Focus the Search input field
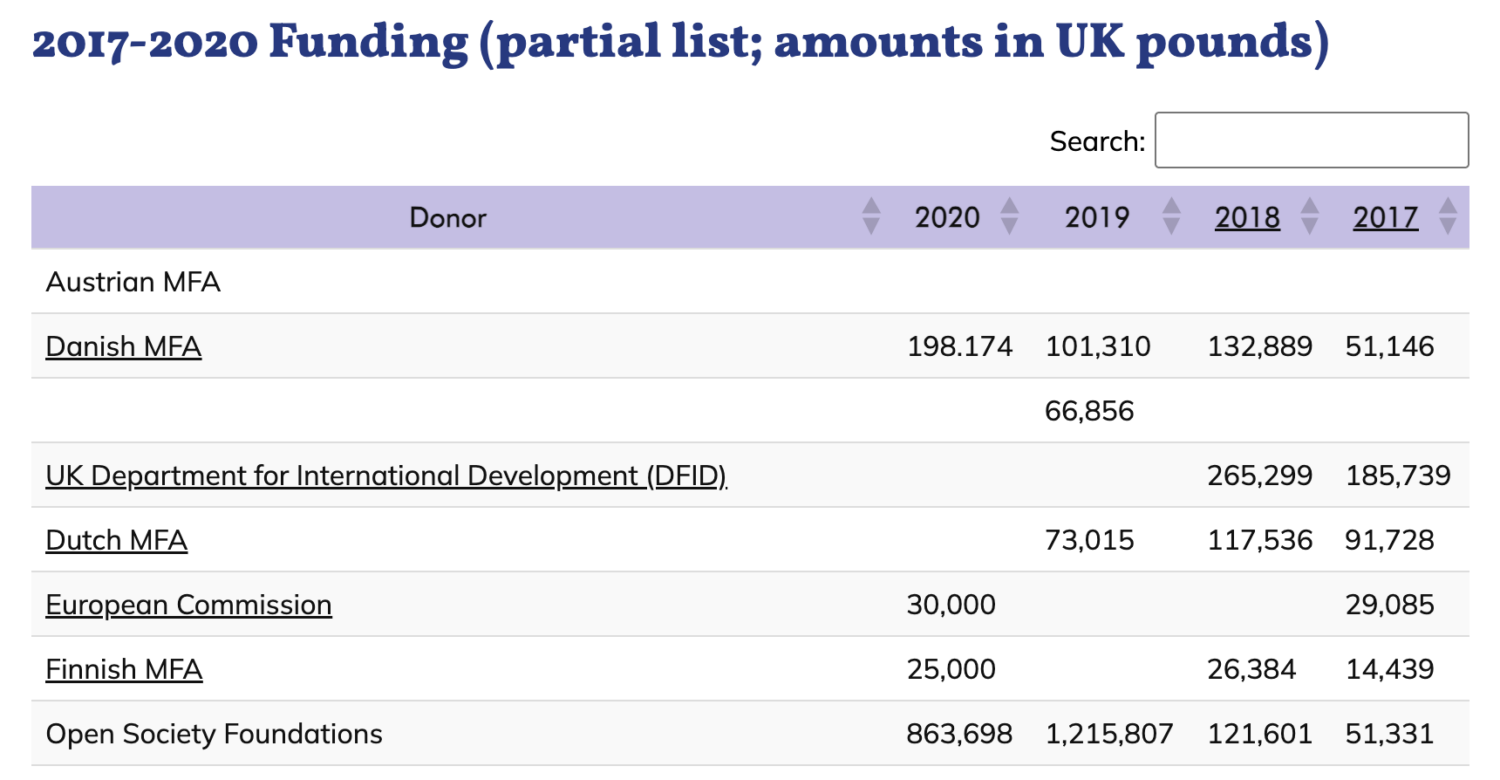 (1311, 140)
